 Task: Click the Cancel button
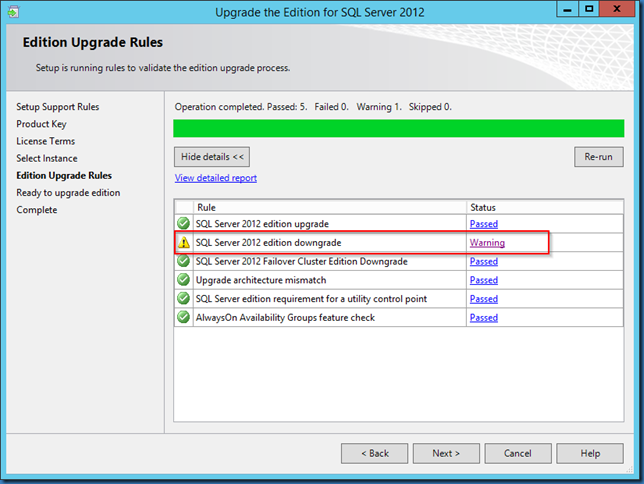[x=518, y=453]
